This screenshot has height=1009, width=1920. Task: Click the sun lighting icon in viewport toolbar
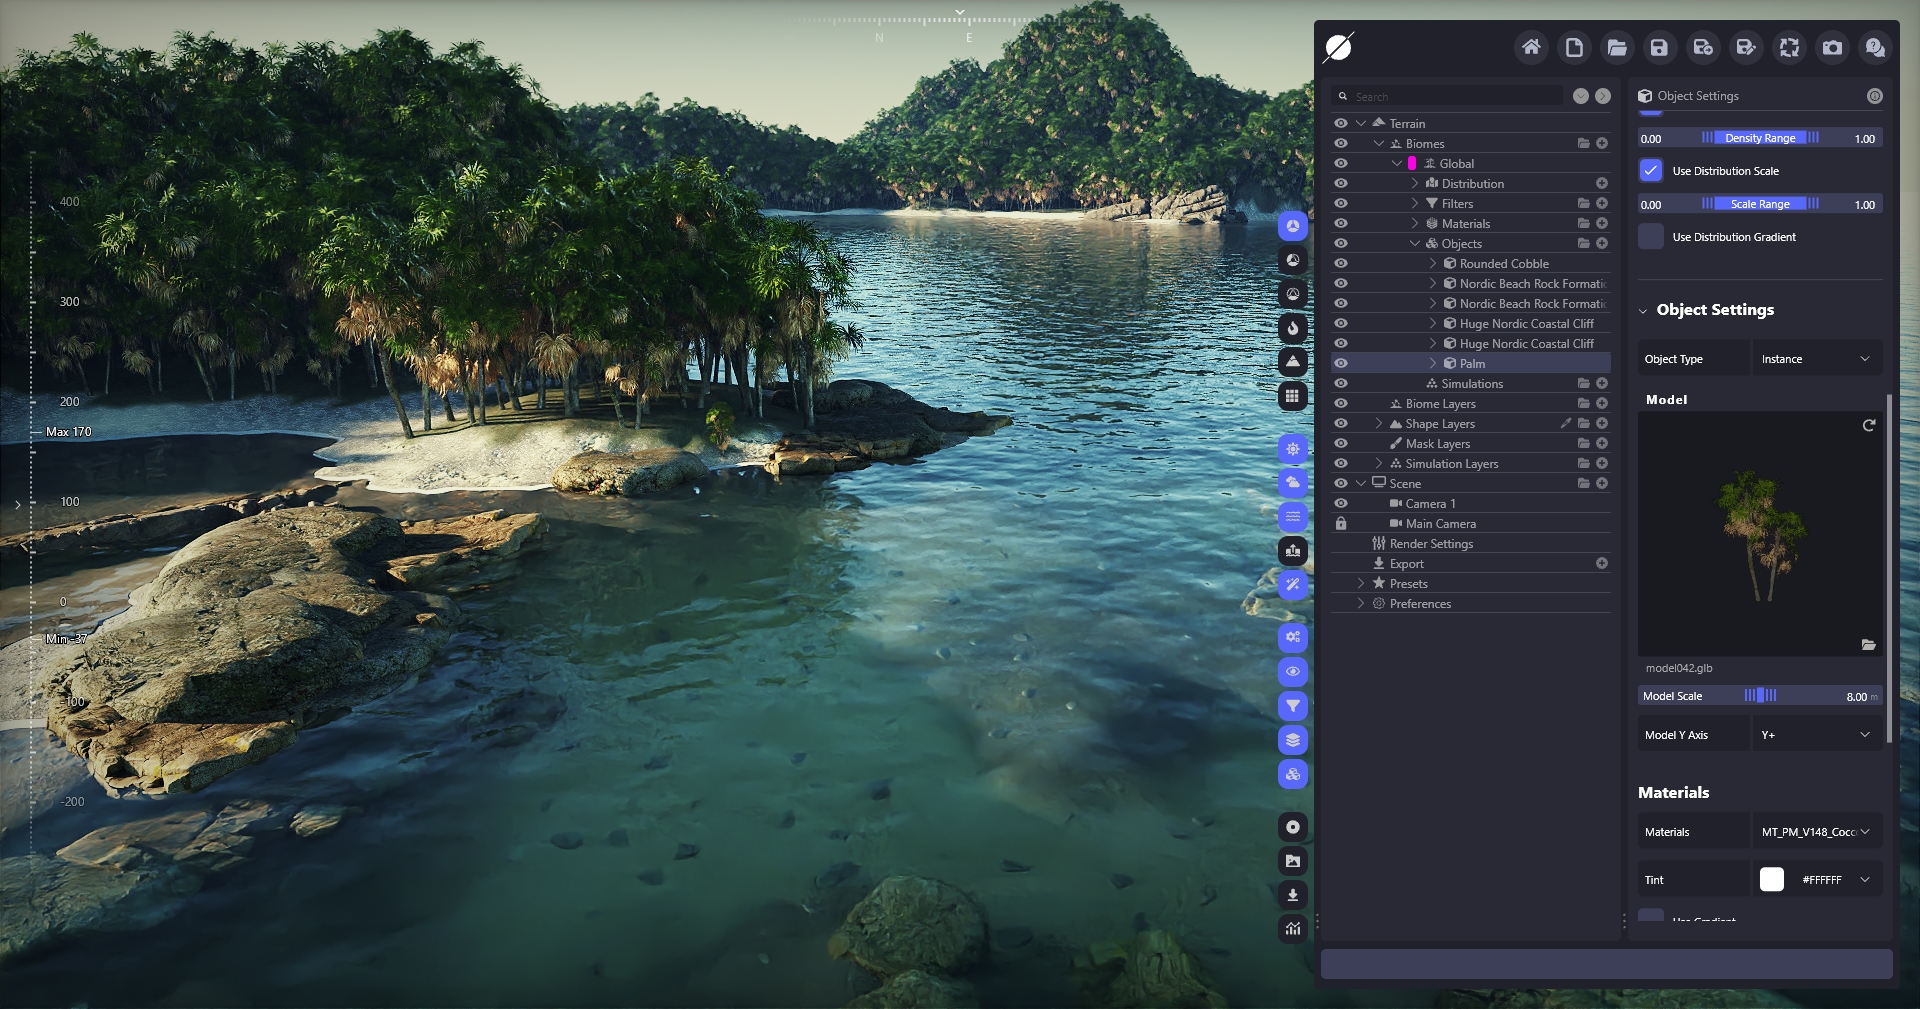[1293, 449]
